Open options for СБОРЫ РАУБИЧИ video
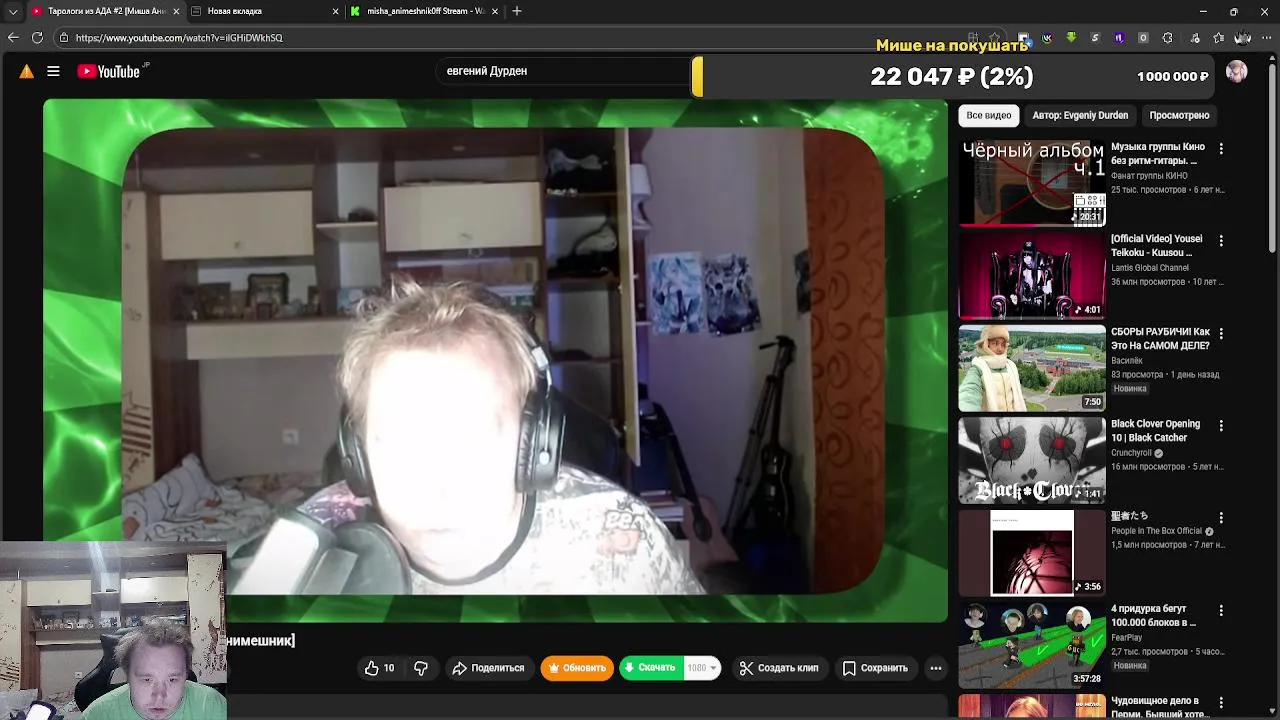 (1221, 333)
